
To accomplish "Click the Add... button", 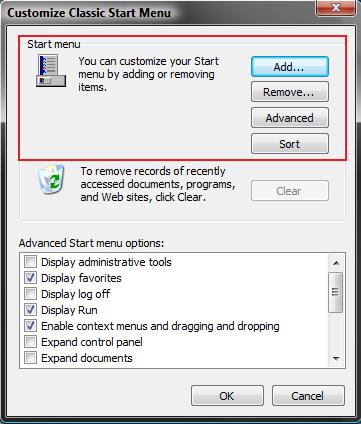I will (x=290, y=67).
